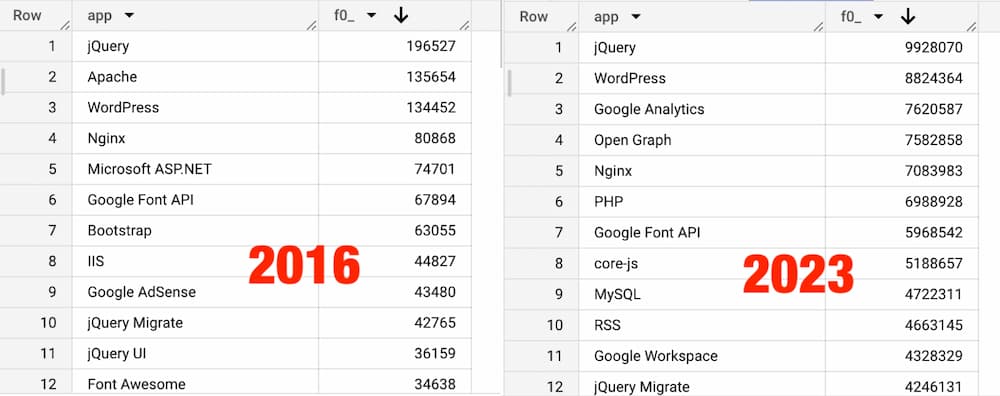1000x396 pixels.
Task: Click value 4246131
Action: point(934,386)
